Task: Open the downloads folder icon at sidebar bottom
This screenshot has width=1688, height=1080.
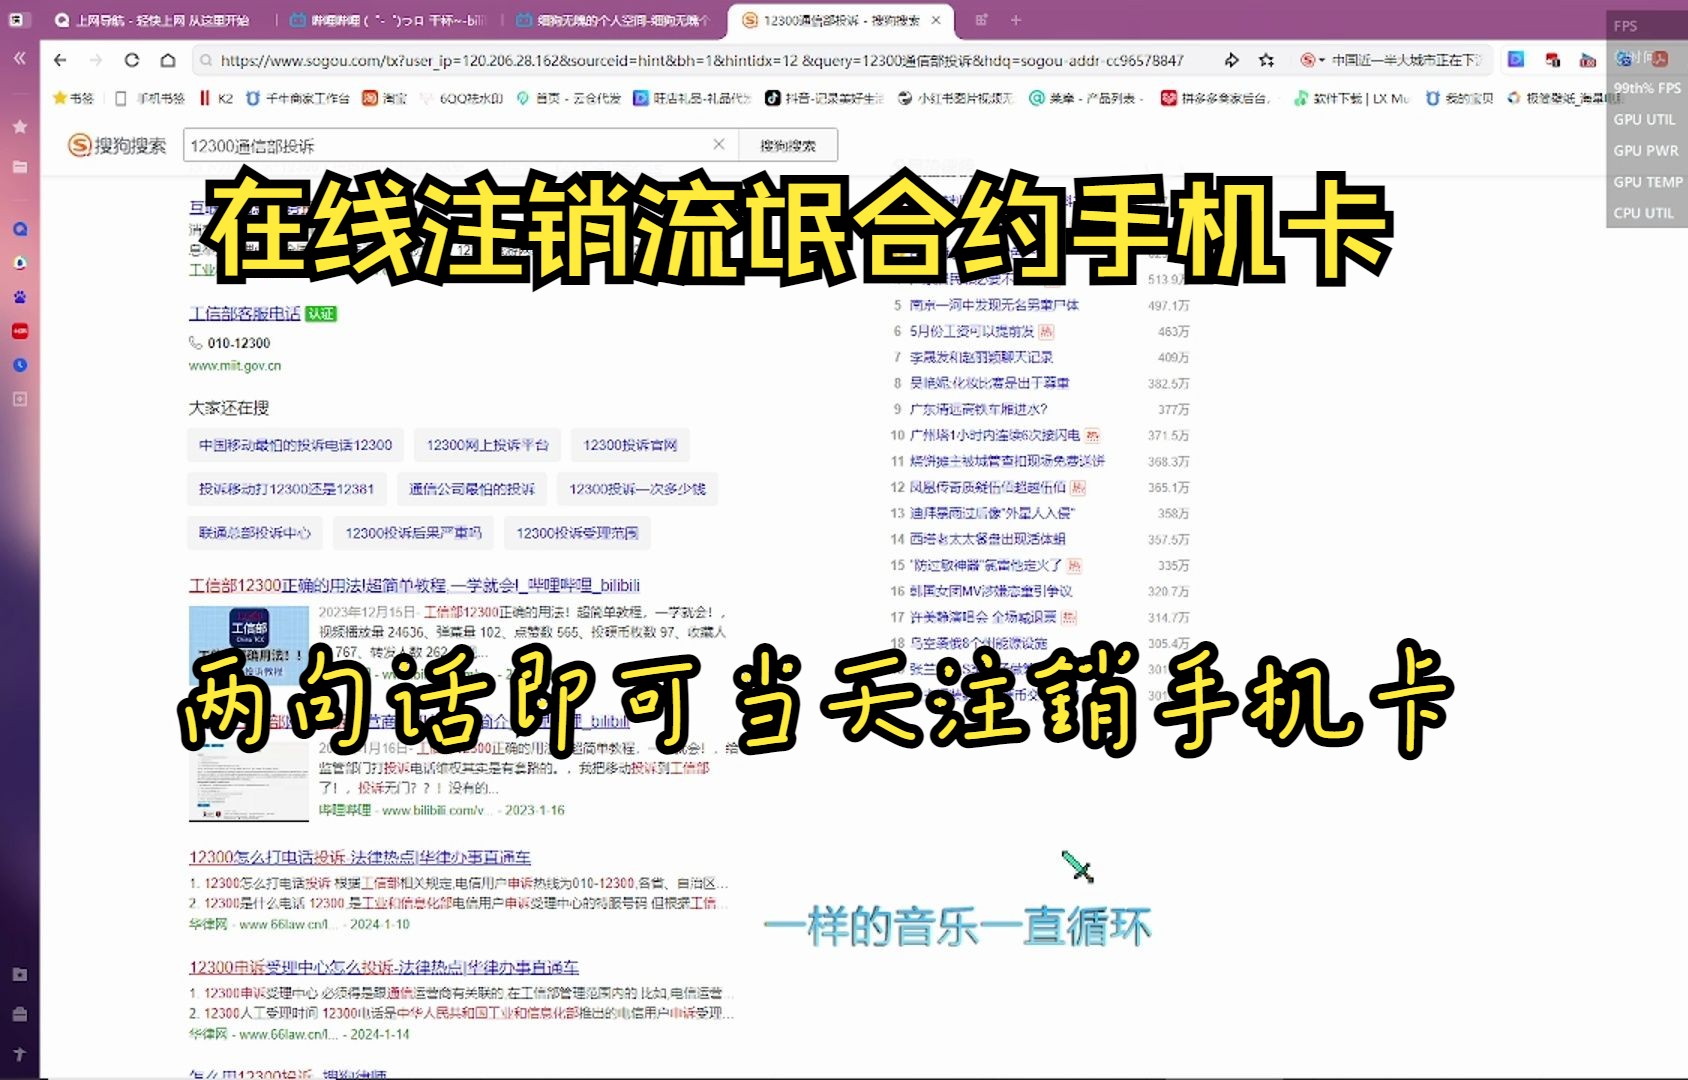Action: 19,974
